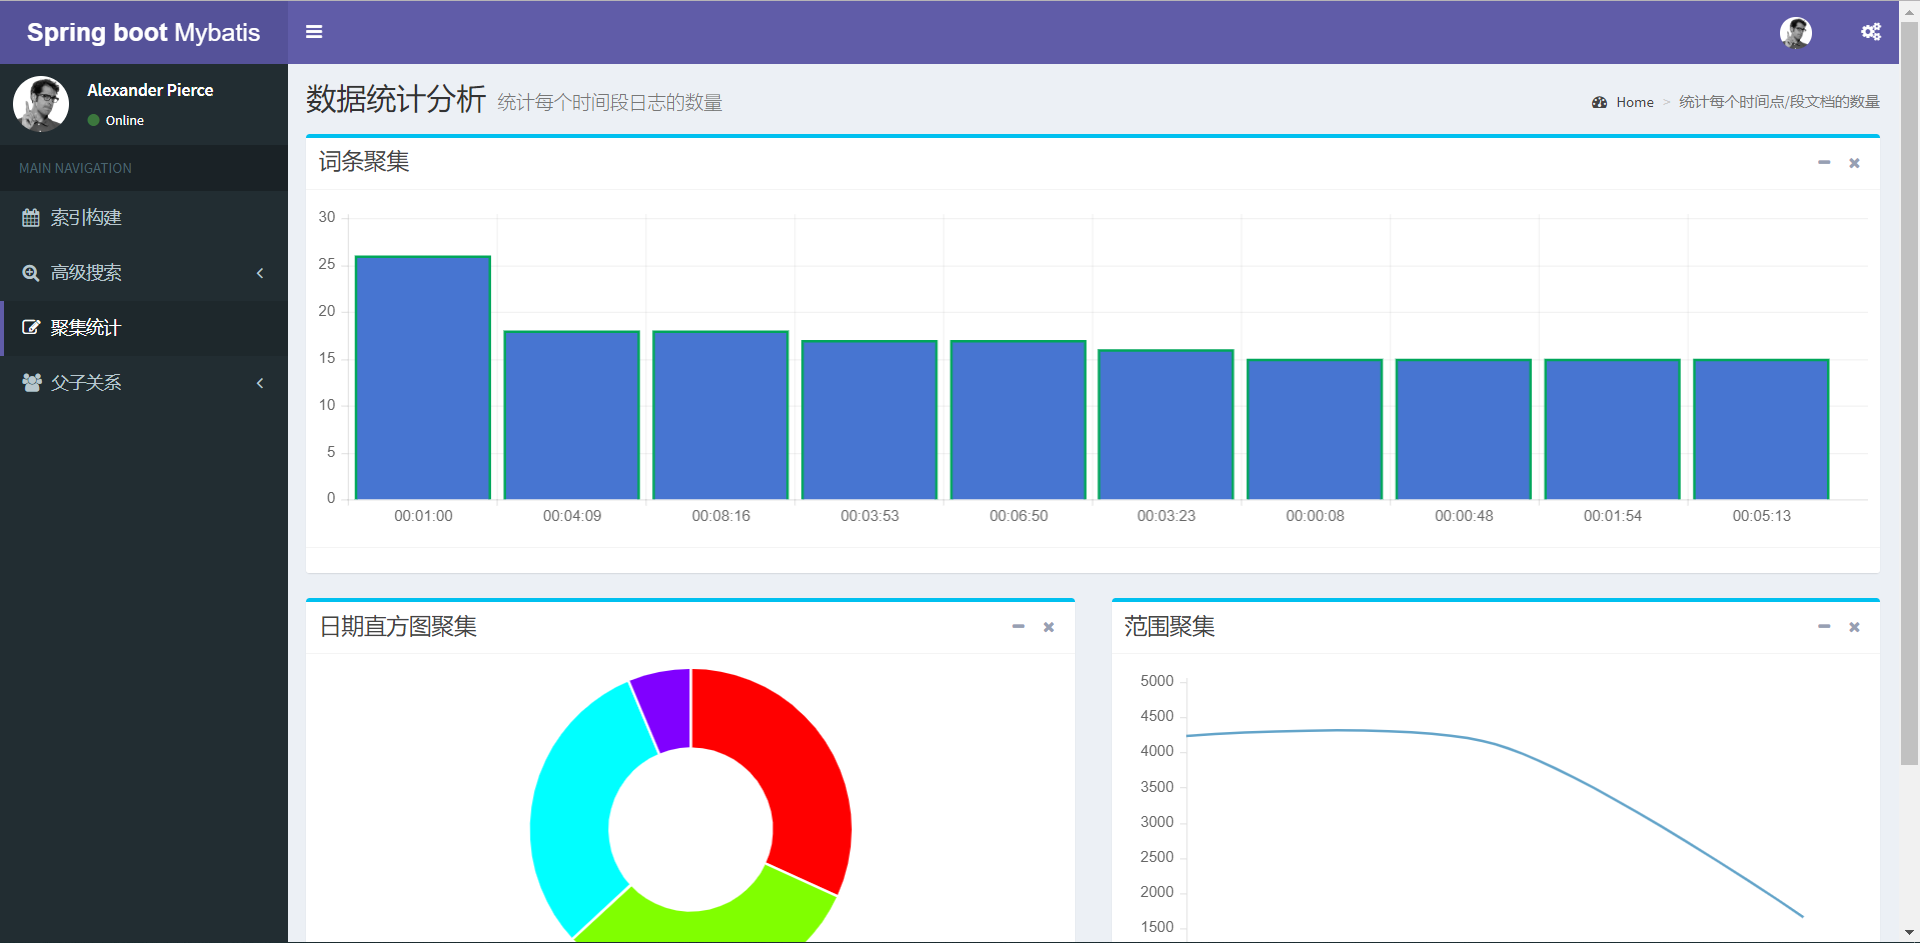The height and width of the screenshot is (943, 1920).
Task: Click the 00:01:00 bar in the chart
Action: (x=423, y=378)
